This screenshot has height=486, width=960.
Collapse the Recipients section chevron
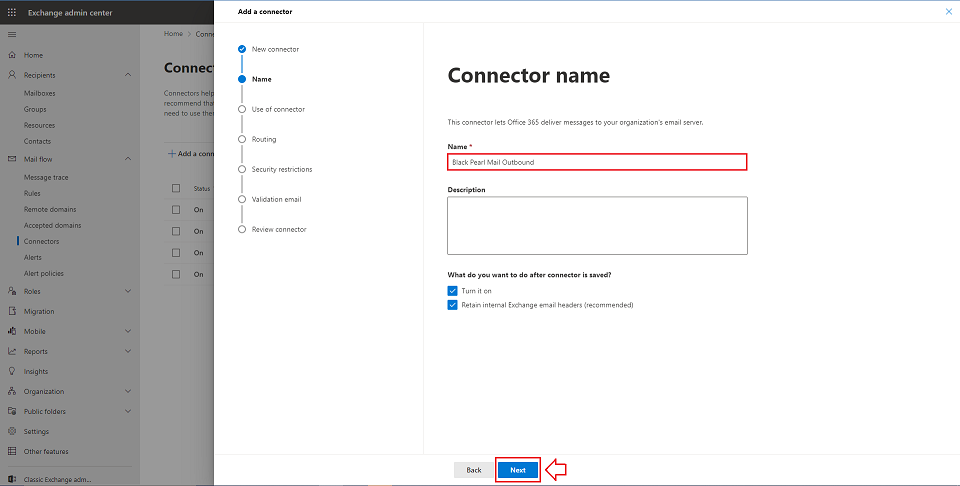pos(128,75)
